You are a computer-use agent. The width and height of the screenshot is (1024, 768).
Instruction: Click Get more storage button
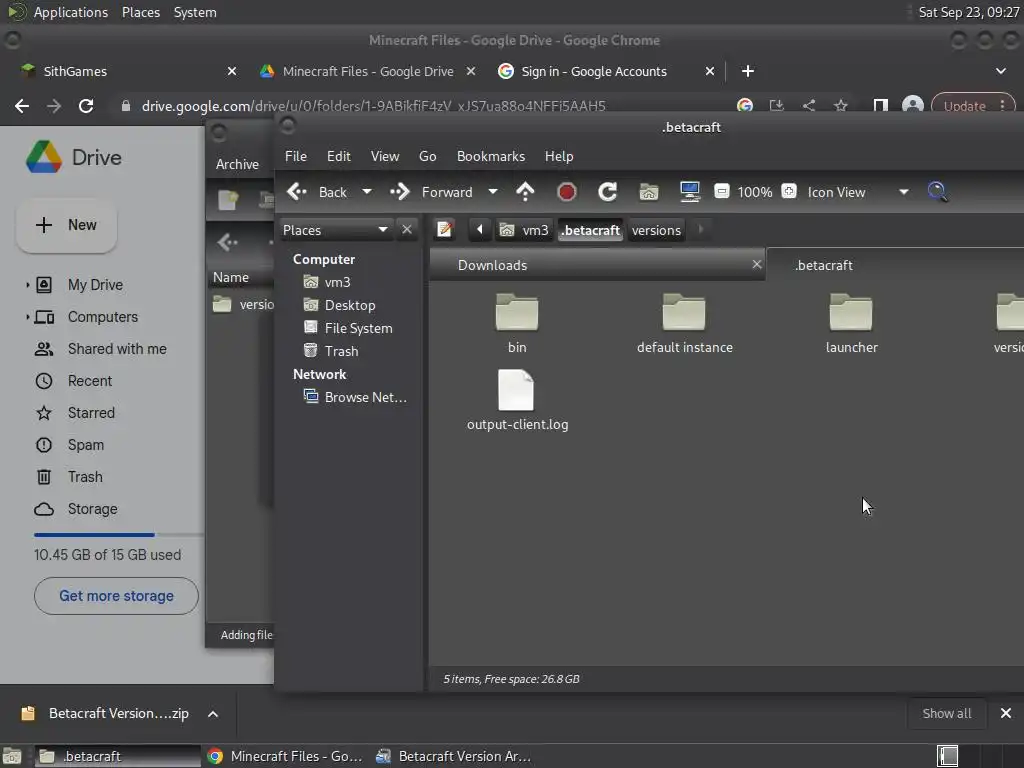[x=116, y=596]
